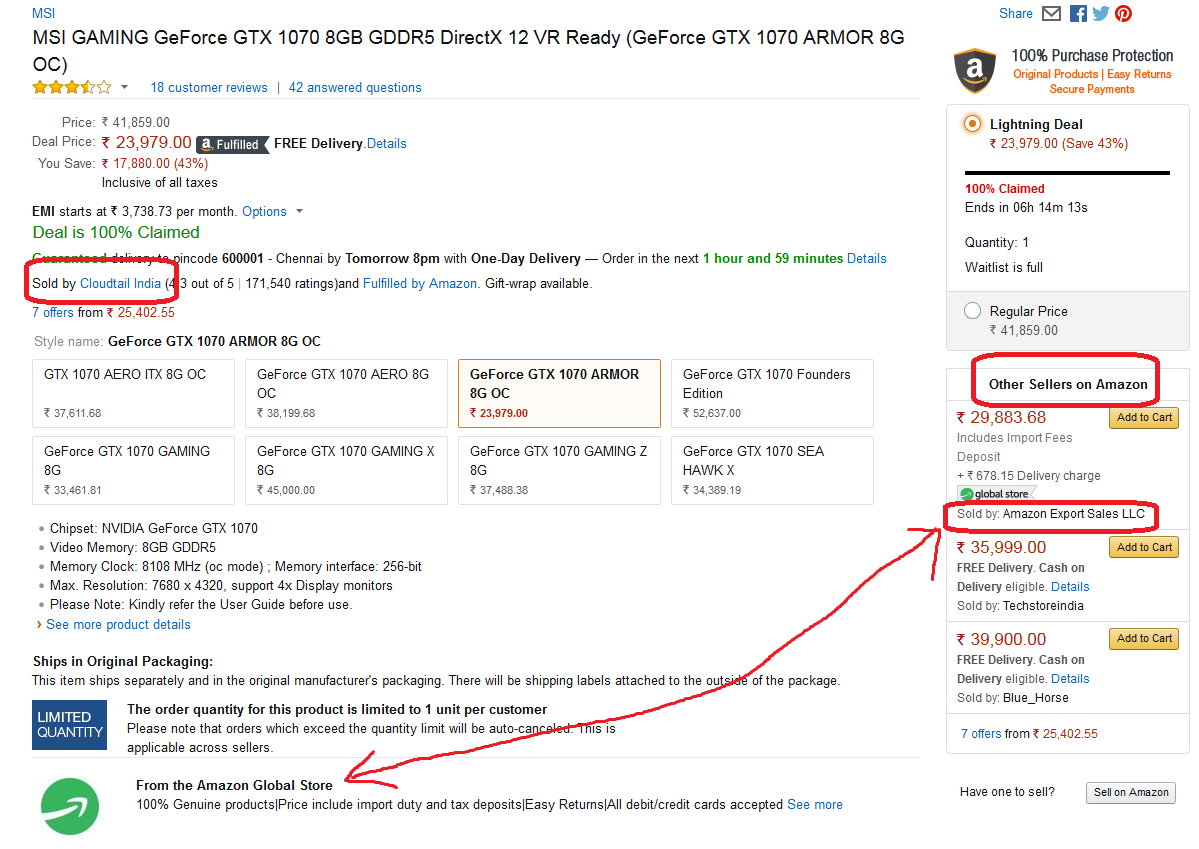Click 'Ships in Original Packaging:' heading
Viewport: 1199px width, 849px height.
point(122,661)
